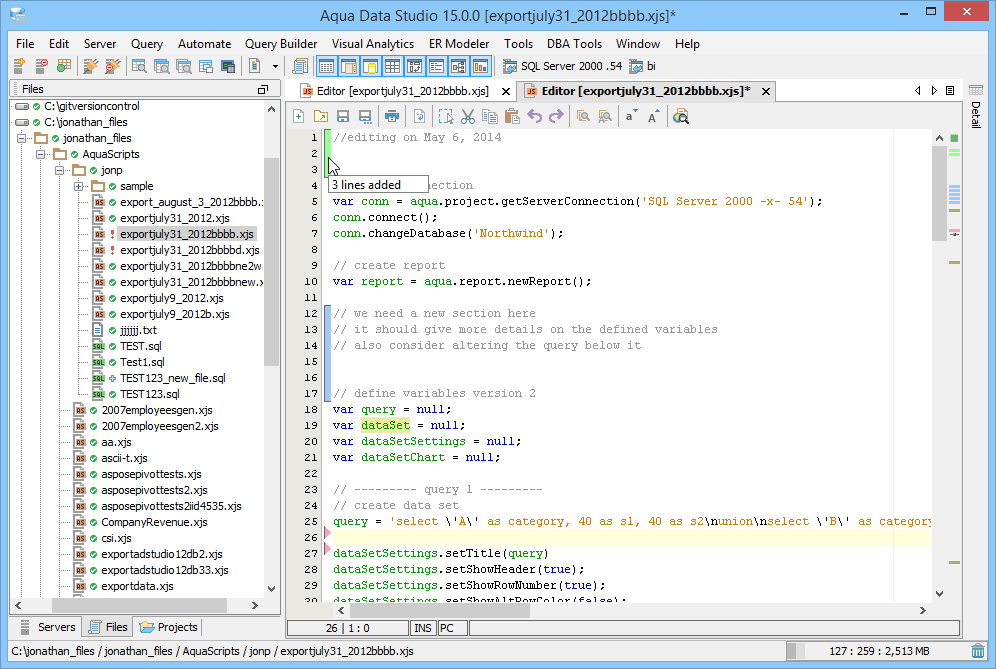This screenshot has width=996, height=669.
Task: Select TEST123_new_file.sql in the file tree
Action: coord(172,378)
